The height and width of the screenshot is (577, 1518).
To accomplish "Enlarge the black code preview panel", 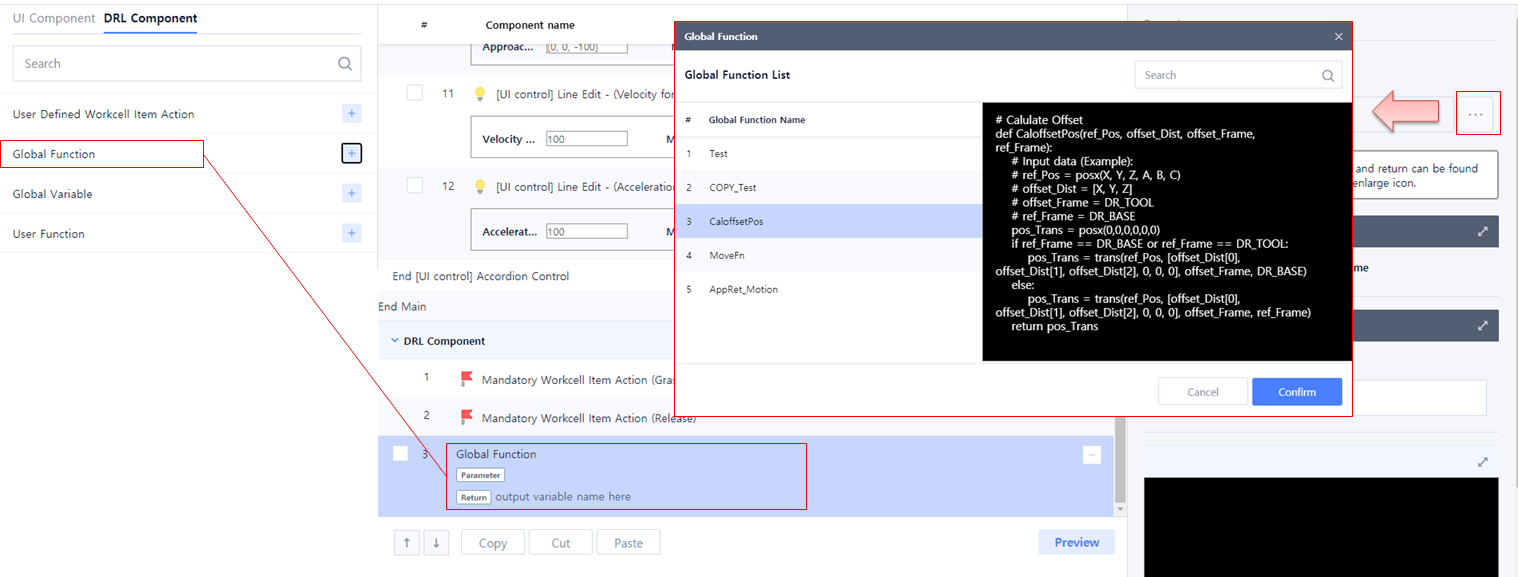I will [1483, 462].
